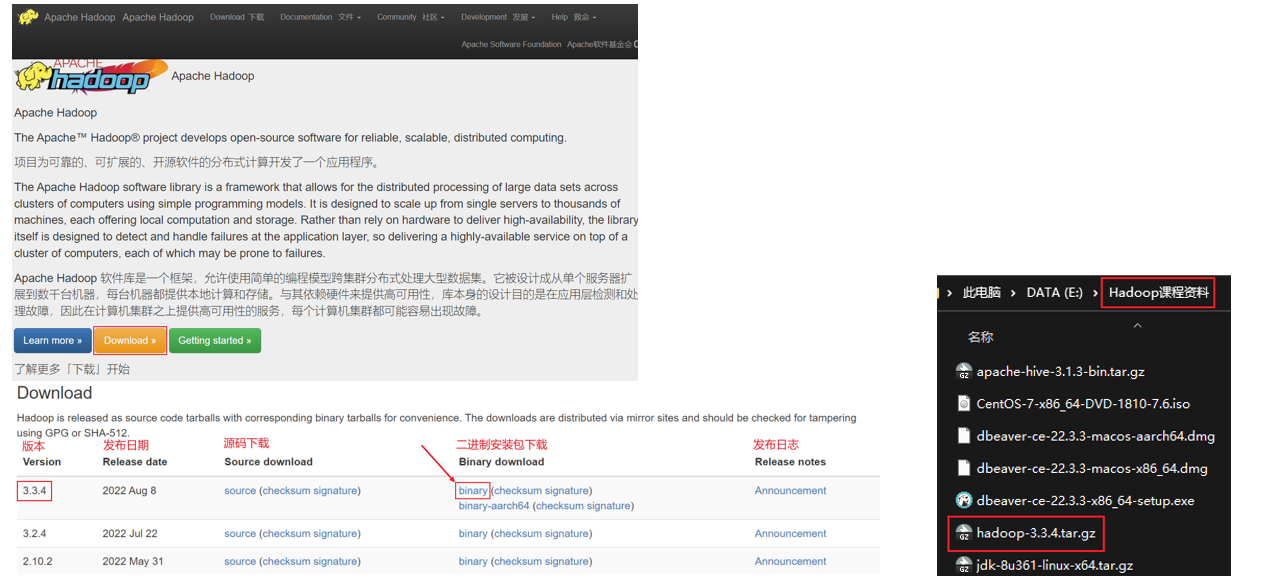The height and width of the screenshot is (576, 1285).
Task: Open the Apache软件基金会 navbar link
Action: 599,44
